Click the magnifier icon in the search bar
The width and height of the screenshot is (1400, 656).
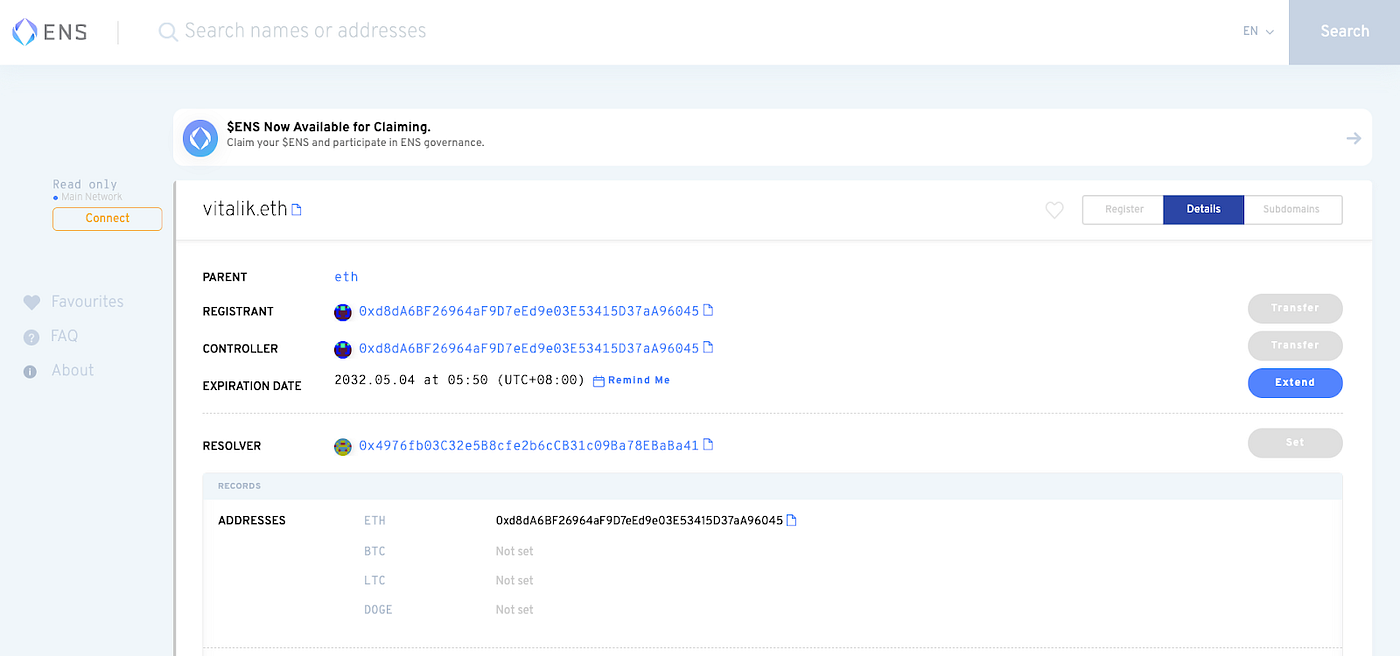tap(167, 31)
